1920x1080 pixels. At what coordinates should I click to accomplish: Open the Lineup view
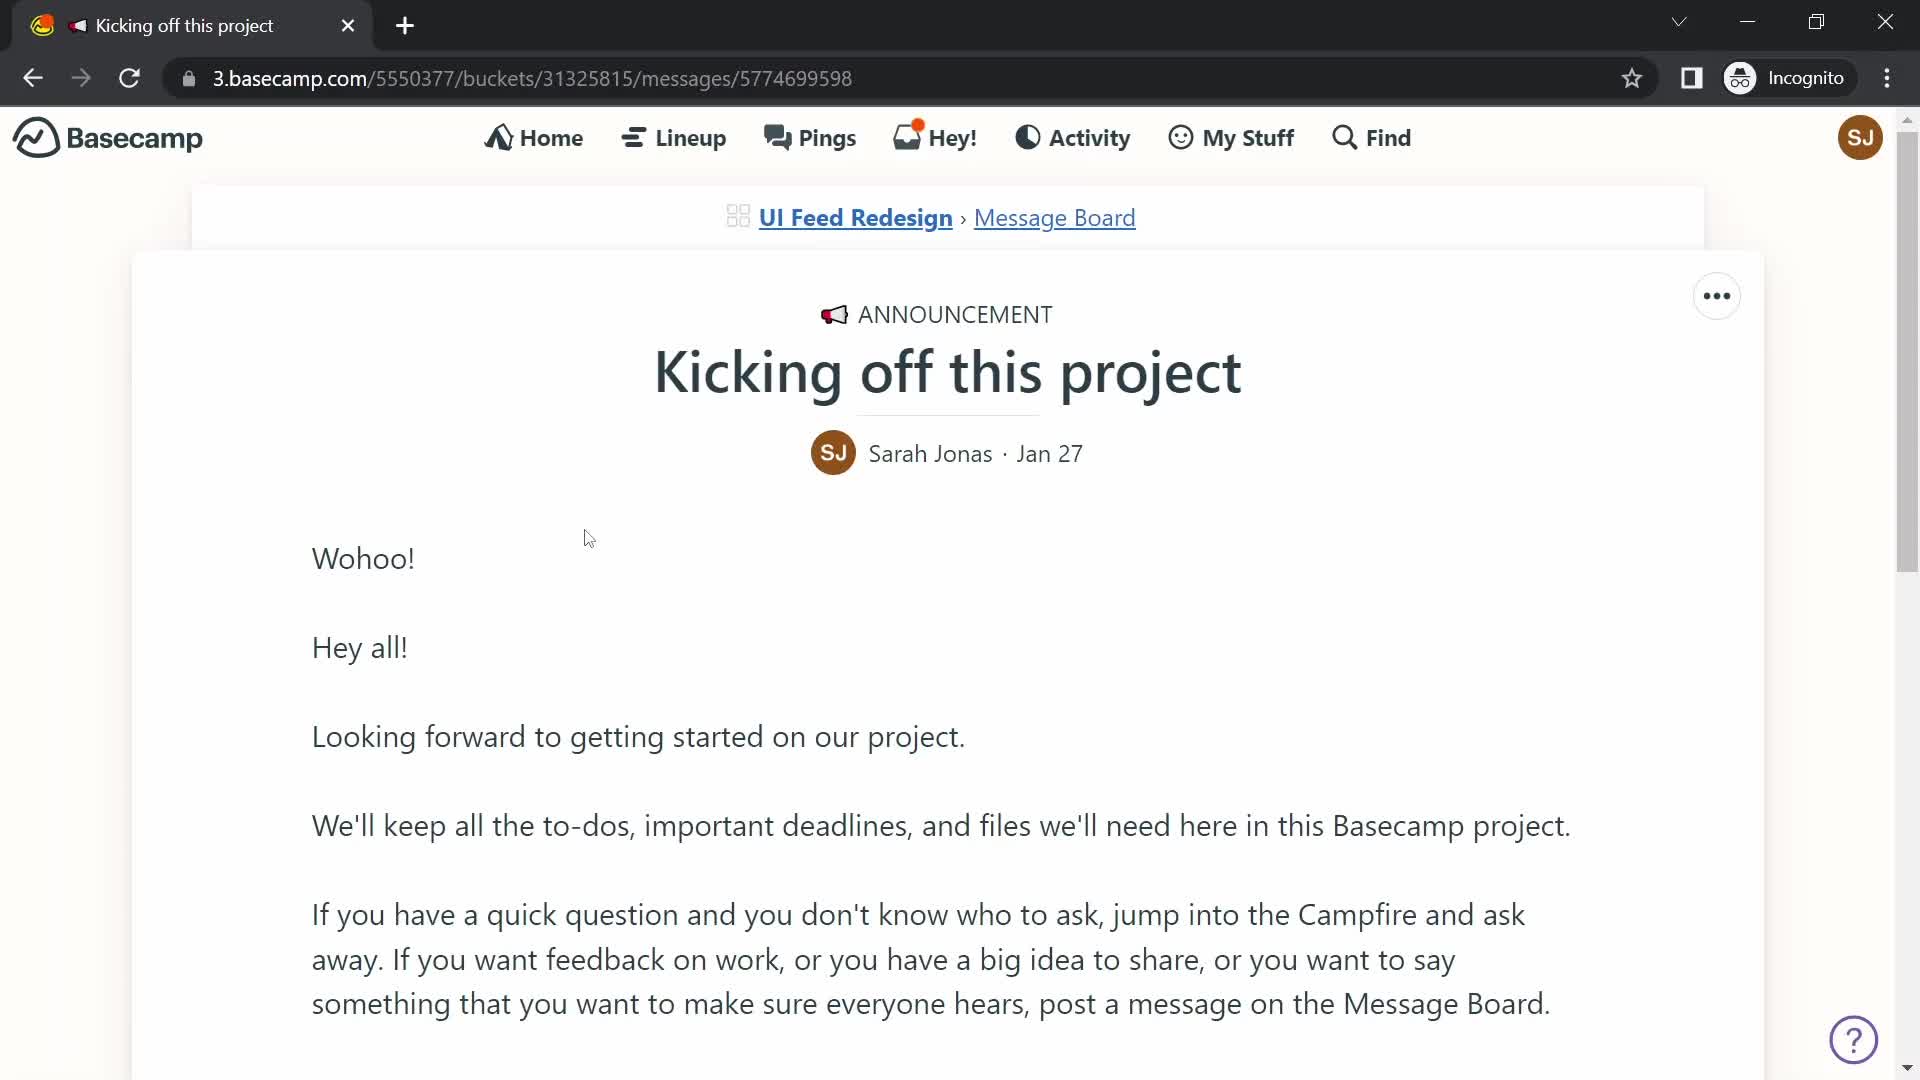point(675,137)
